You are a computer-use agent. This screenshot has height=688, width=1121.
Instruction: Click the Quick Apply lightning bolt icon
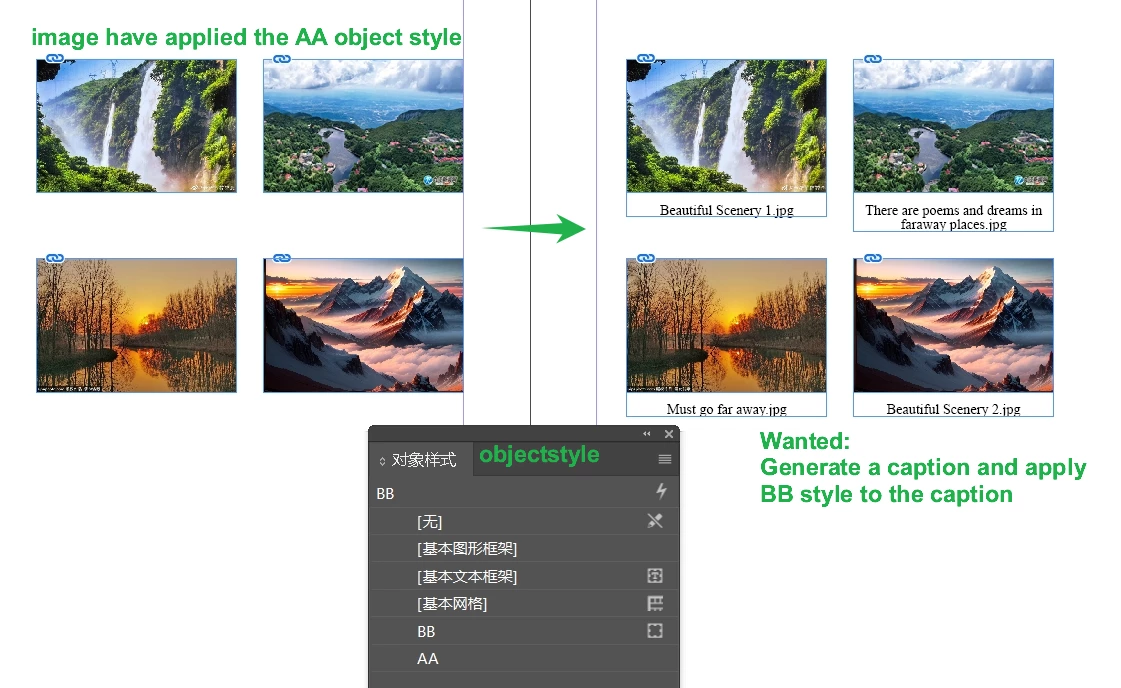click(661, 491)
